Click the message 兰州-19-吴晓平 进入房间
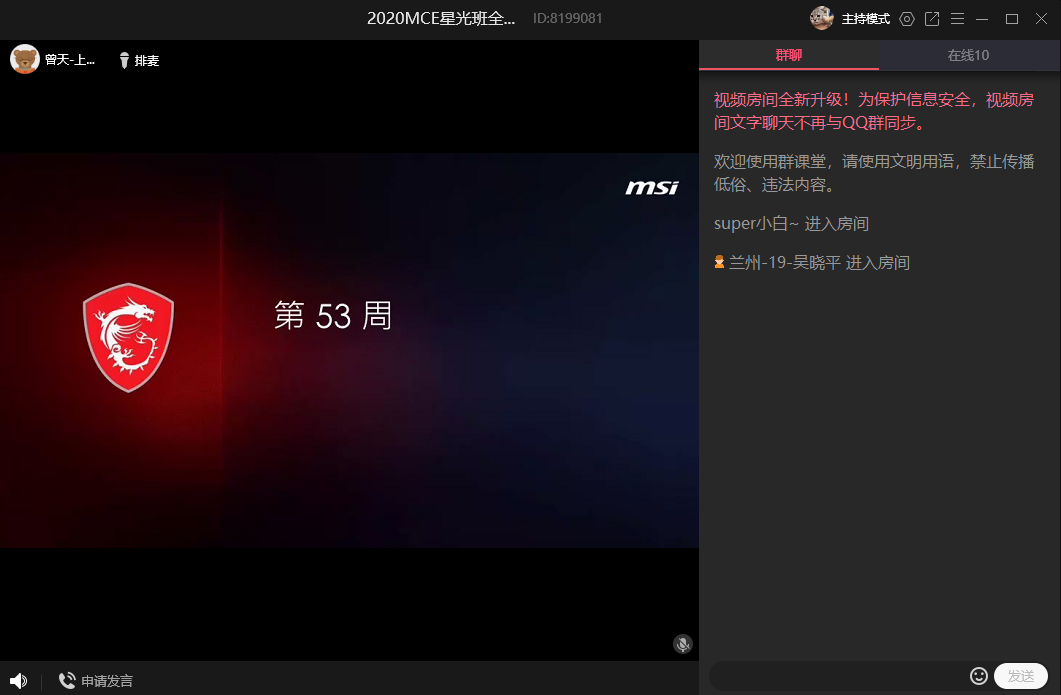 [819, 263]
